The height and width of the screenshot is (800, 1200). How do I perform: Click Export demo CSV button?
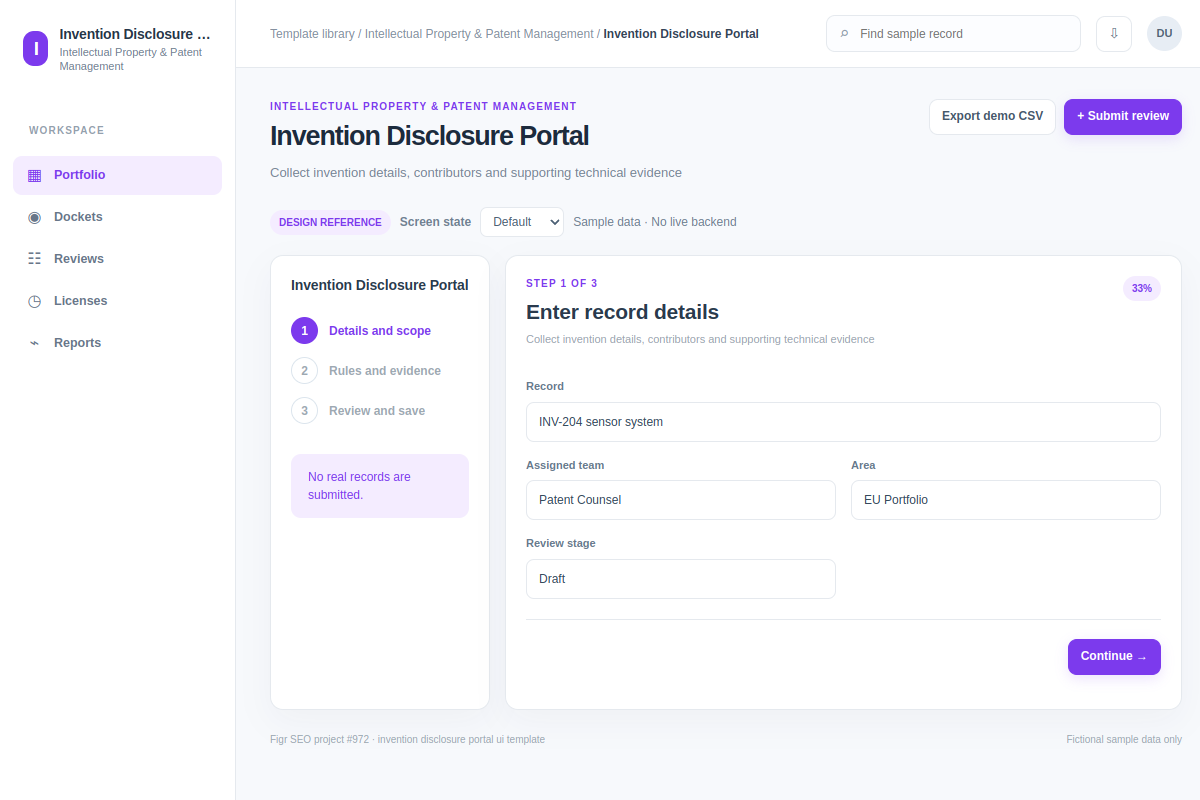click(992, 116)
